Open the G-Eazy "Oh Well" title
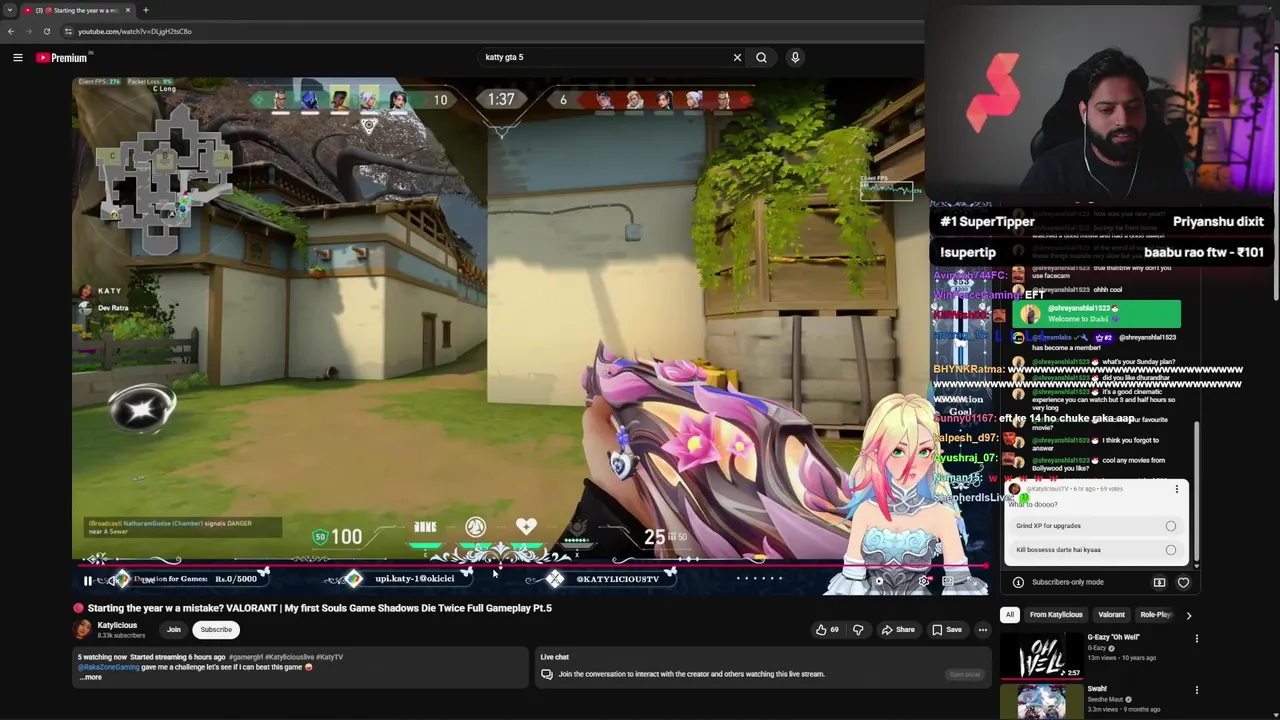 [1113, 637]
